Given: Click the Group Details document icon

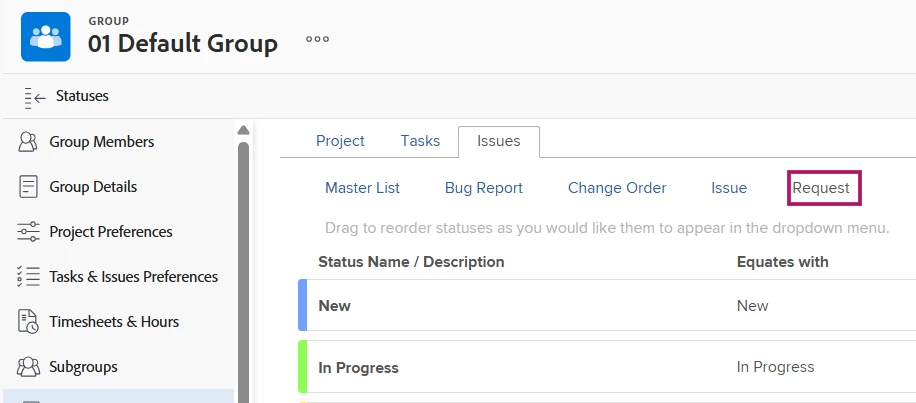Looking at the screenshot, I should [28, 187].
